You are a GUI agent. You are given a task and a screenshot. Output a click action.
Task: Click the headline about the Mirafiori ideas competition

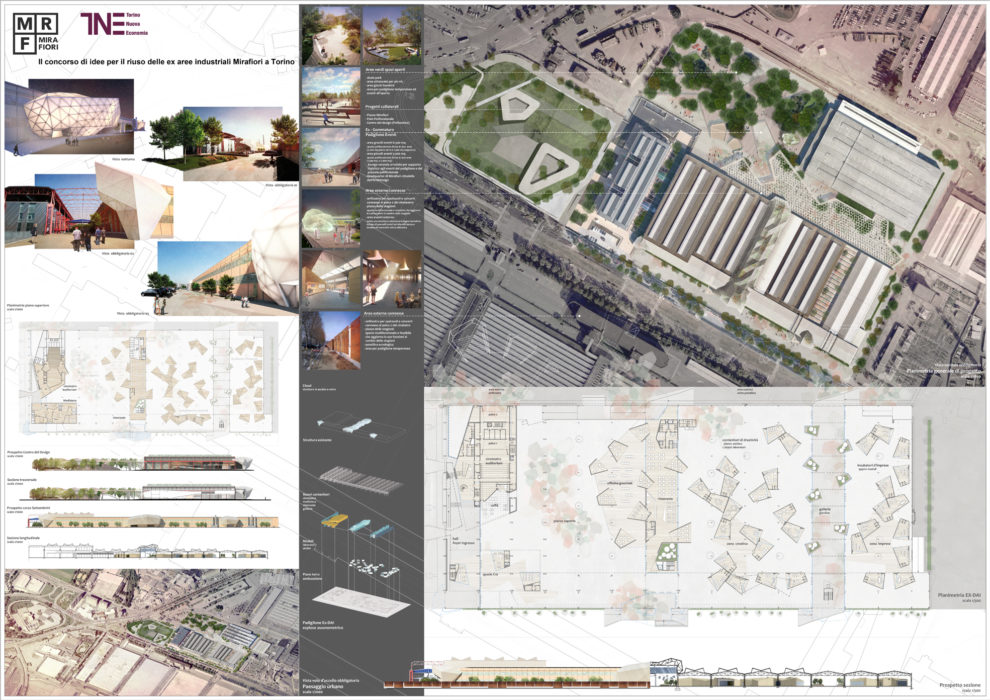pos(165,63)
